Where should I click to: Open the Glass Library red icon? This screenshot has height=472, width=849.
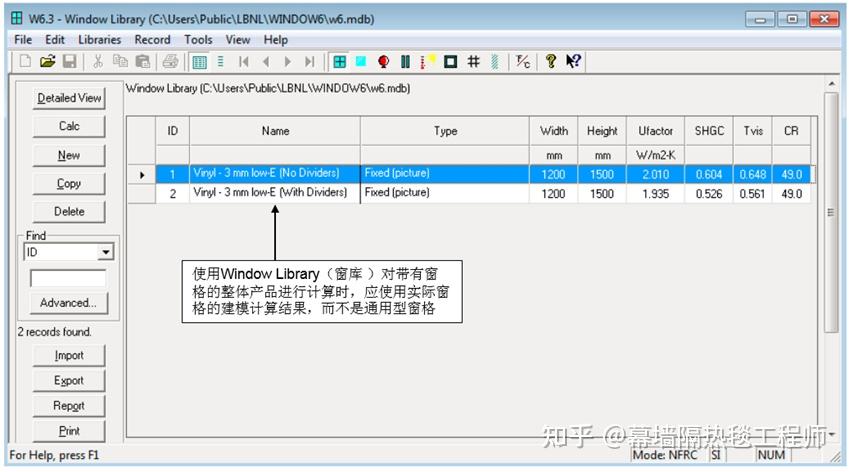point(383,61)
